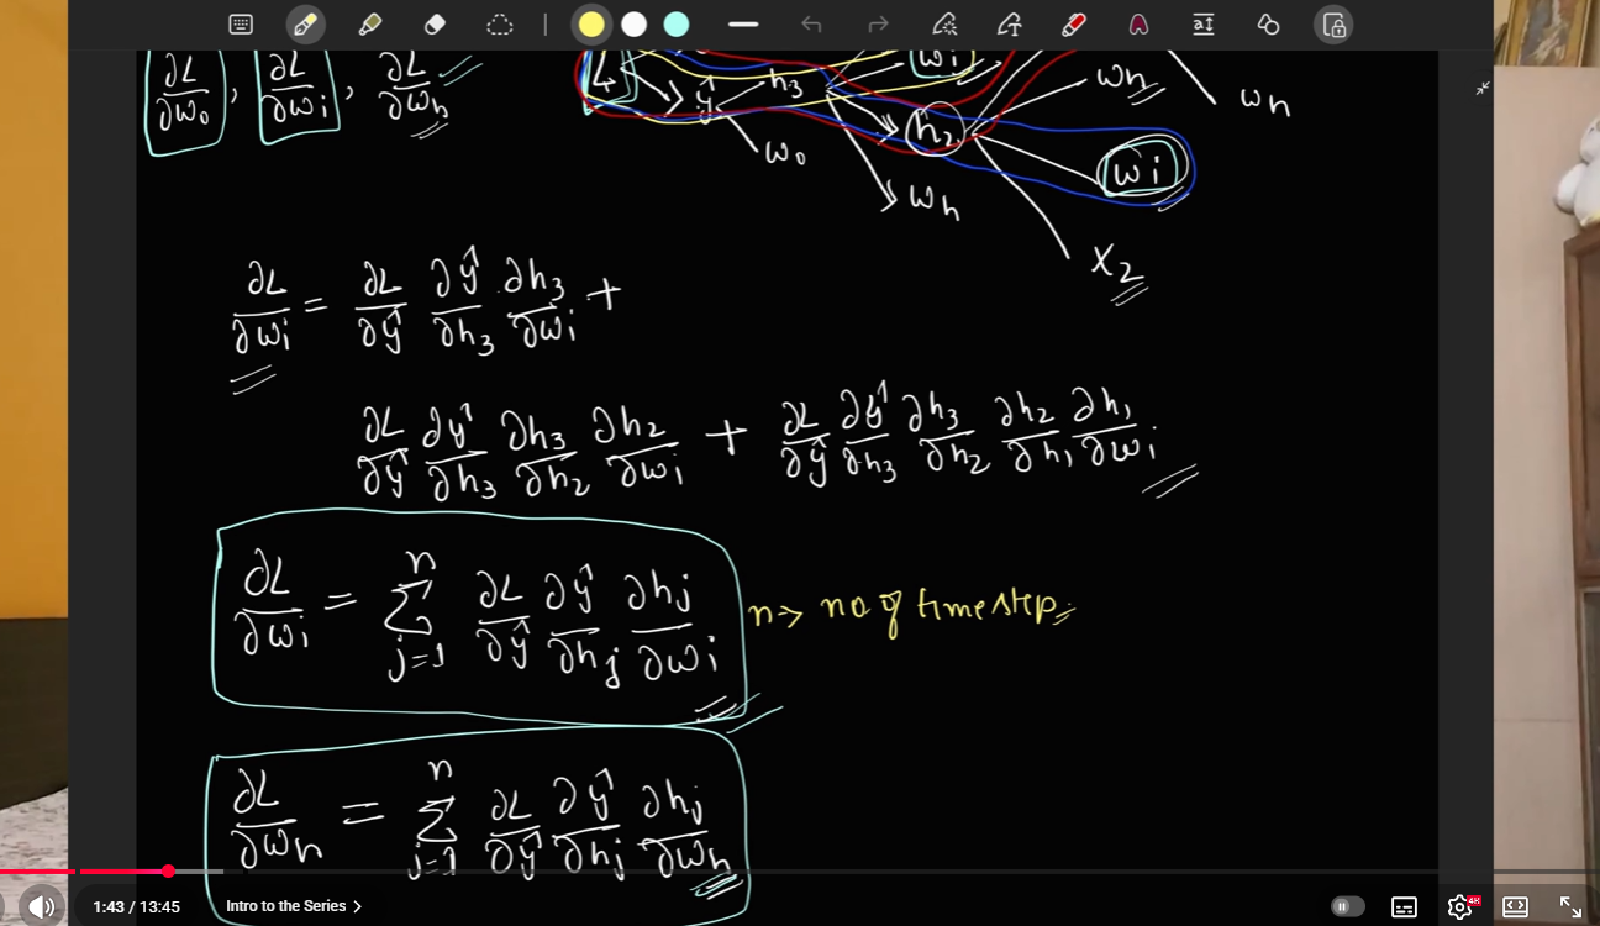Activate the red laser pointer tool

tap(1074, 25)
